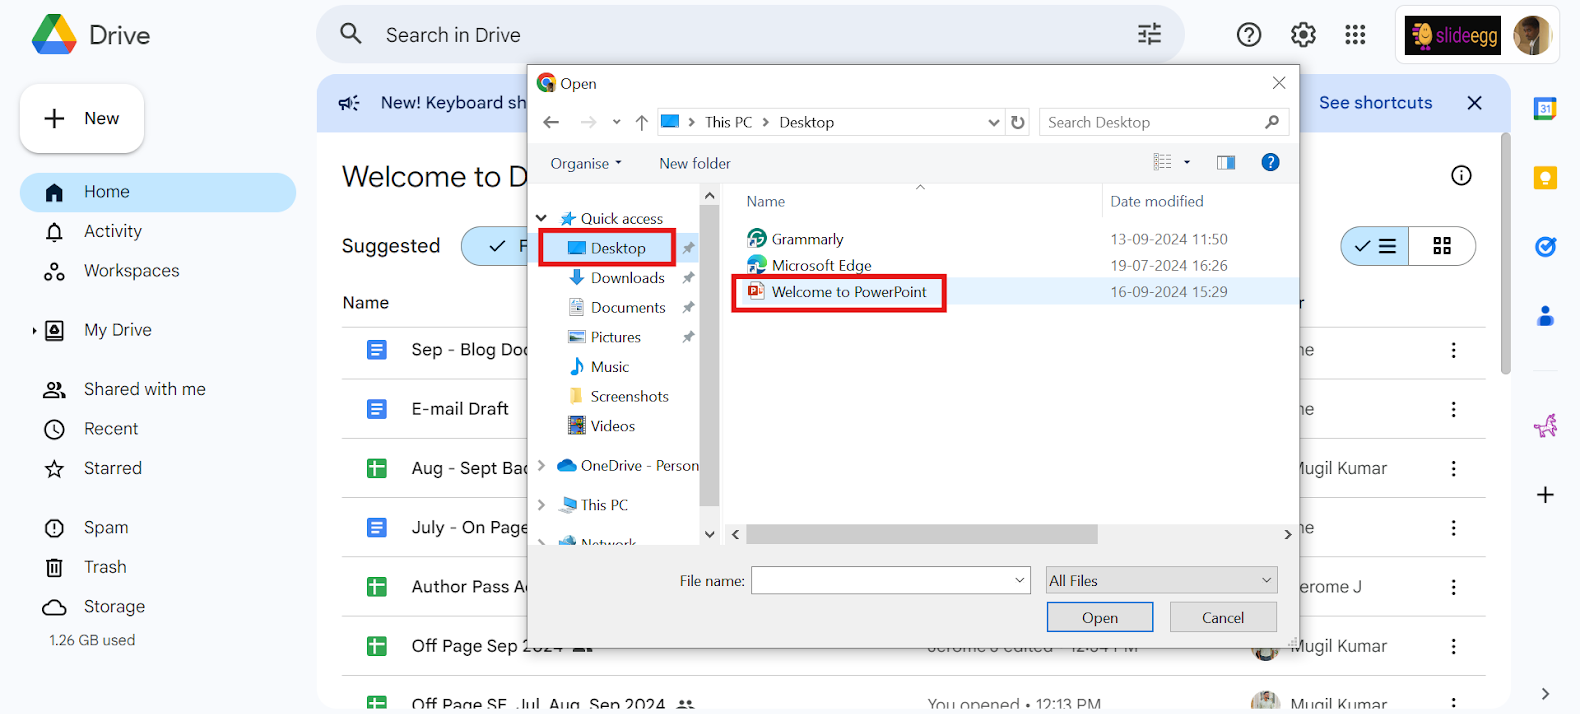Collapse the Quick access tree node

point(542,218)
